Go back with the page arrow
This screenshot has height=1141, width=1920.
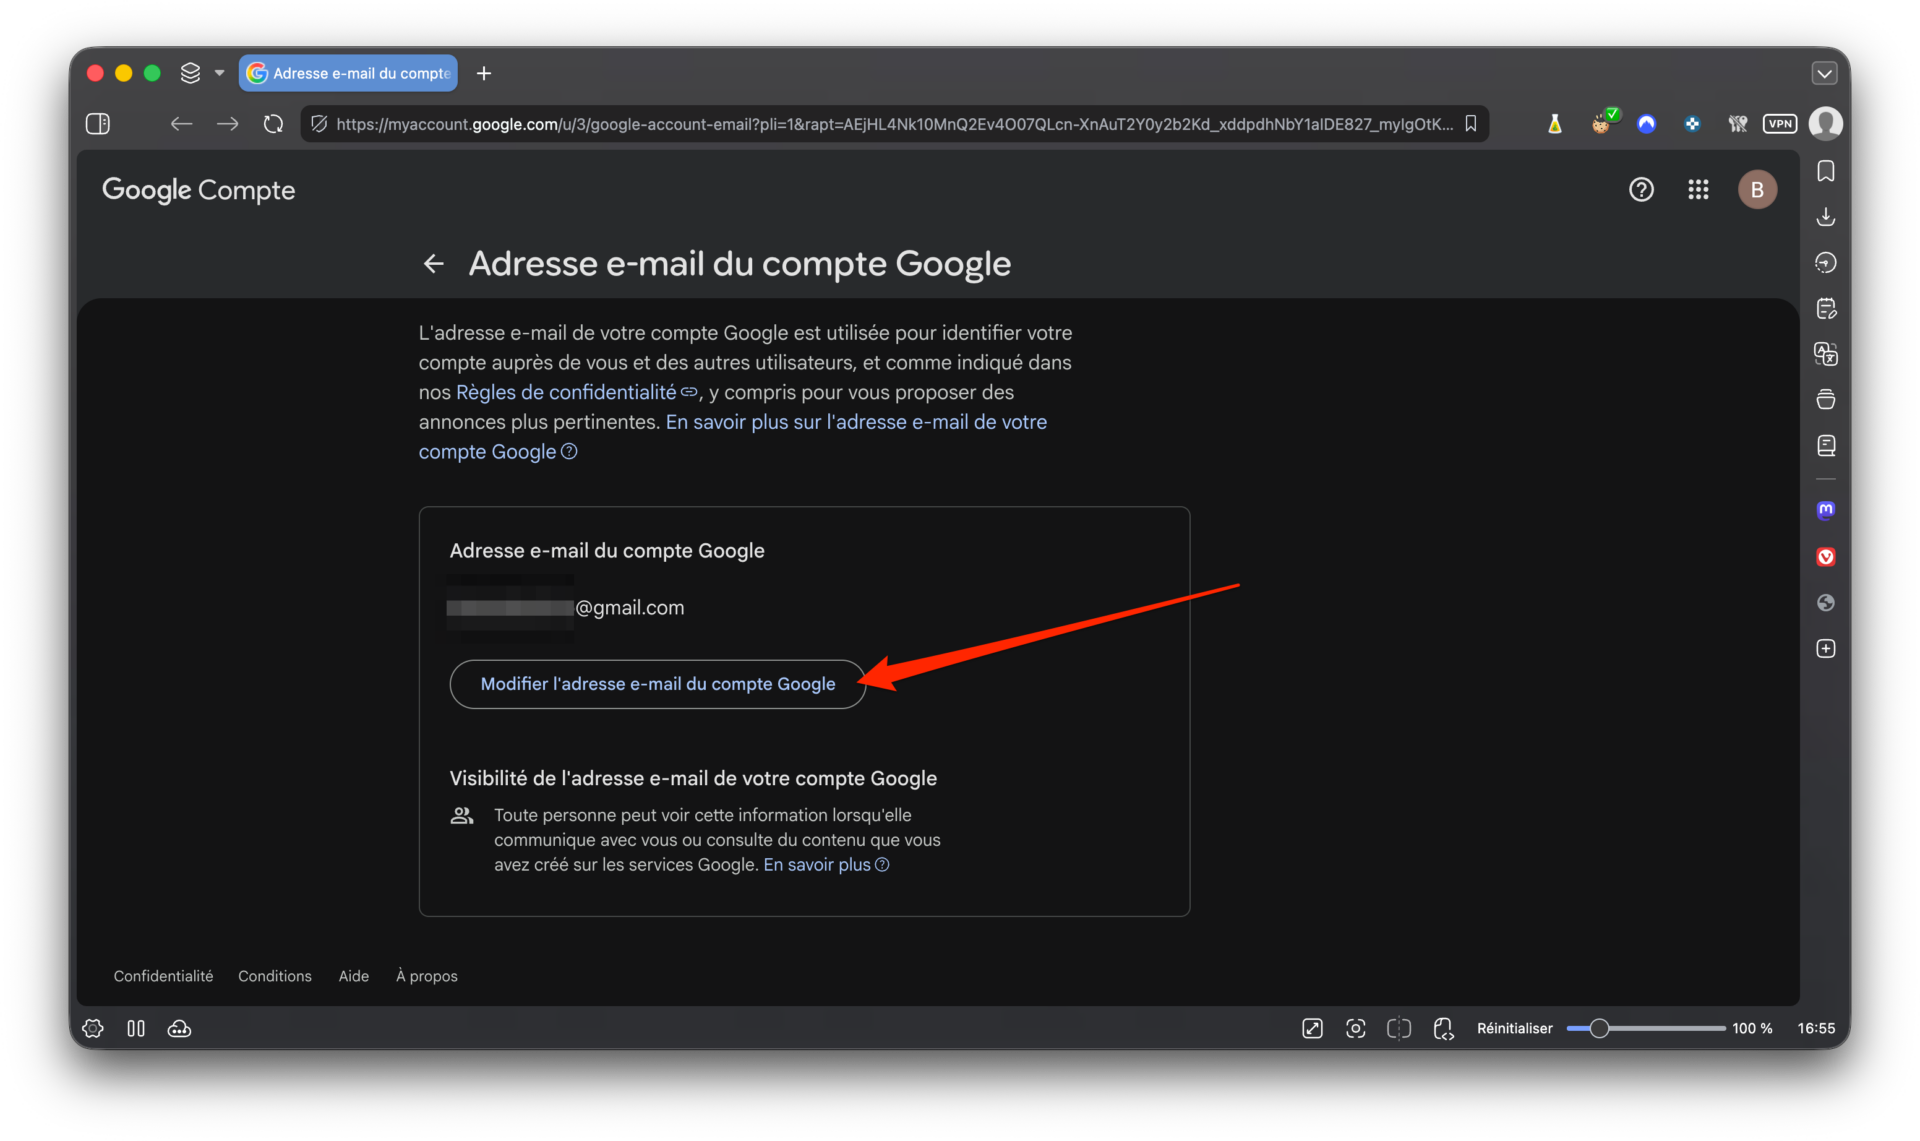433,264
